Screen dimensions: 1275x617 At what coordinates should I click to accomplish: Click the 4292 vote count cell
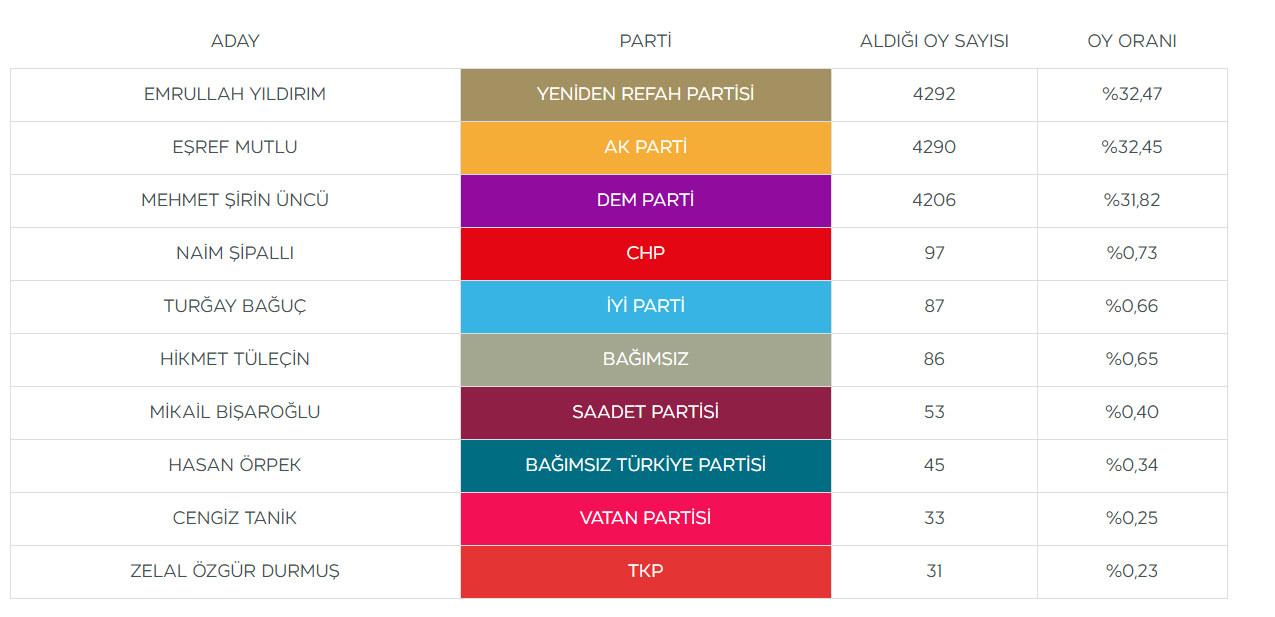coord(934,94)
